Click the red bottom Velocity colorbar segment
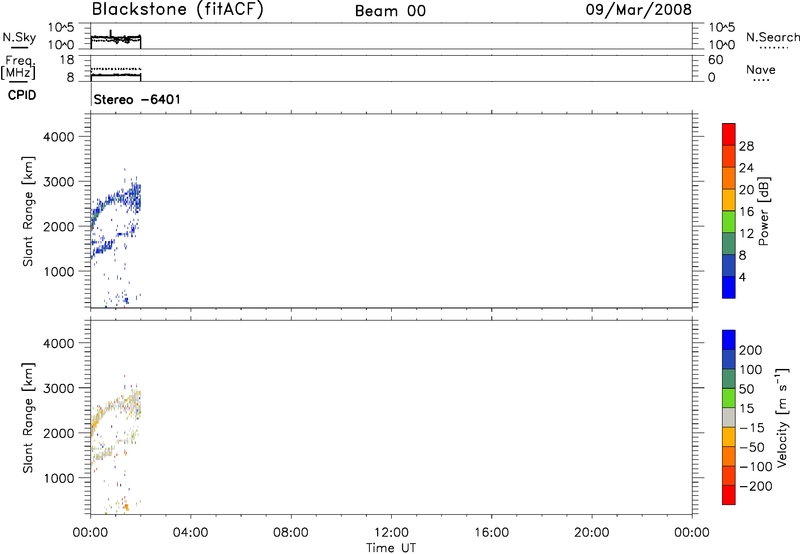 tap(729, 495)
